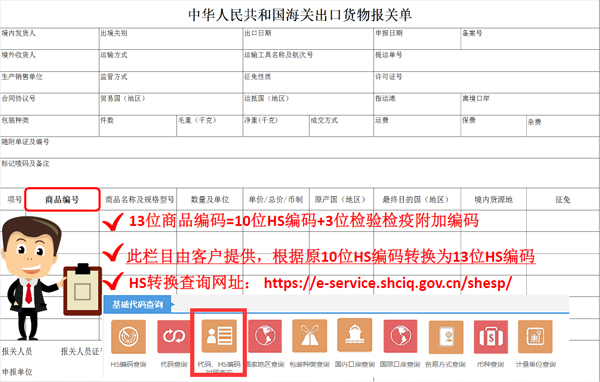Click the 征免性质 field
This screenshot has width=600, height=382.
[308, 82]
